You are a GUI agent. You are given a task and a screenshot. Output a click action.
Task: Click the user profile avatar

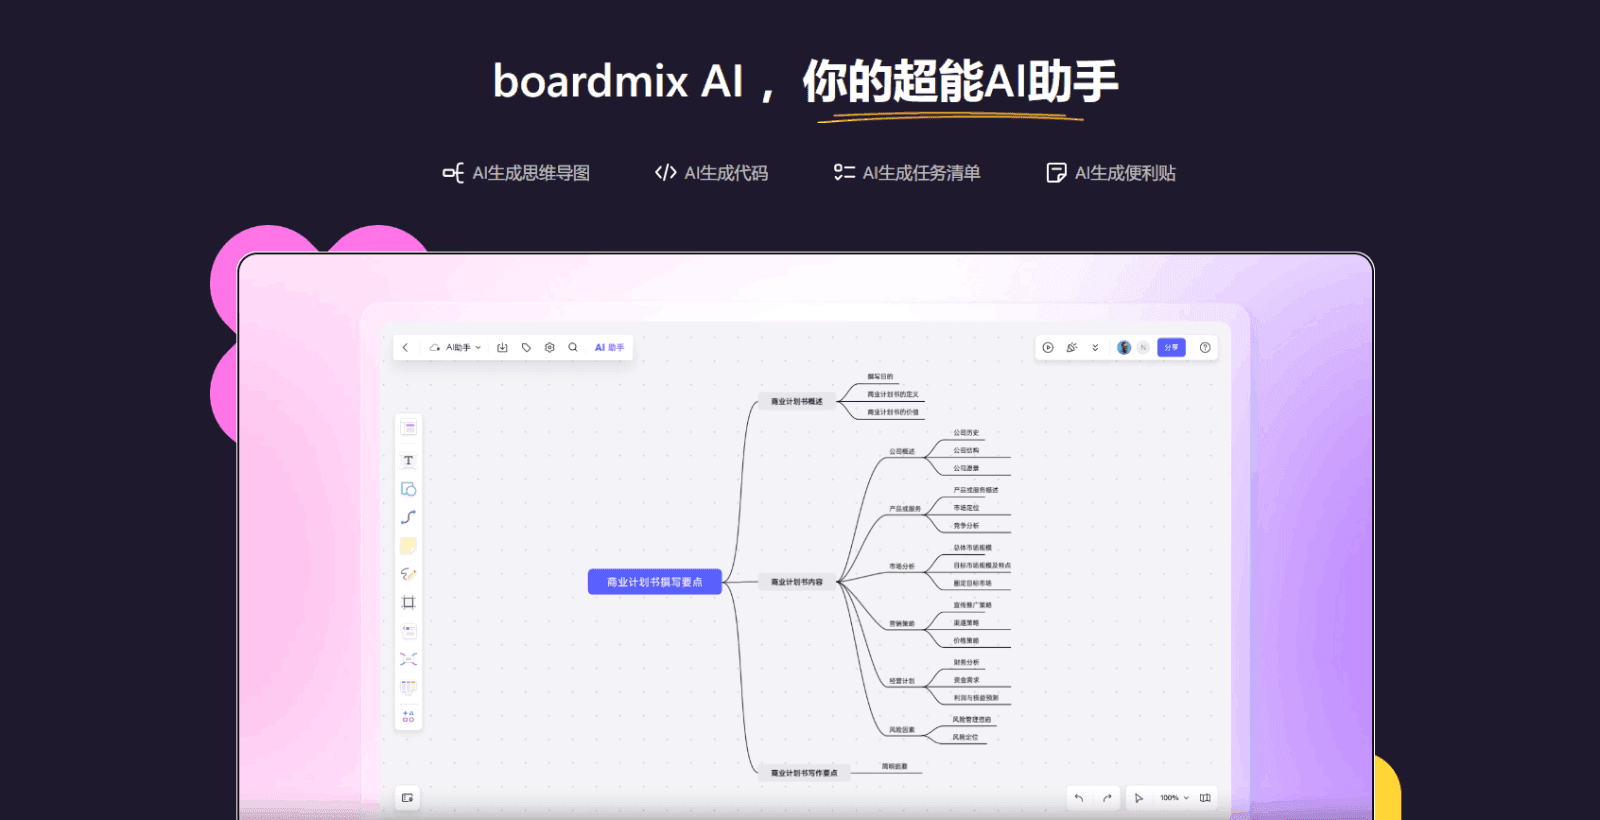1124,348
